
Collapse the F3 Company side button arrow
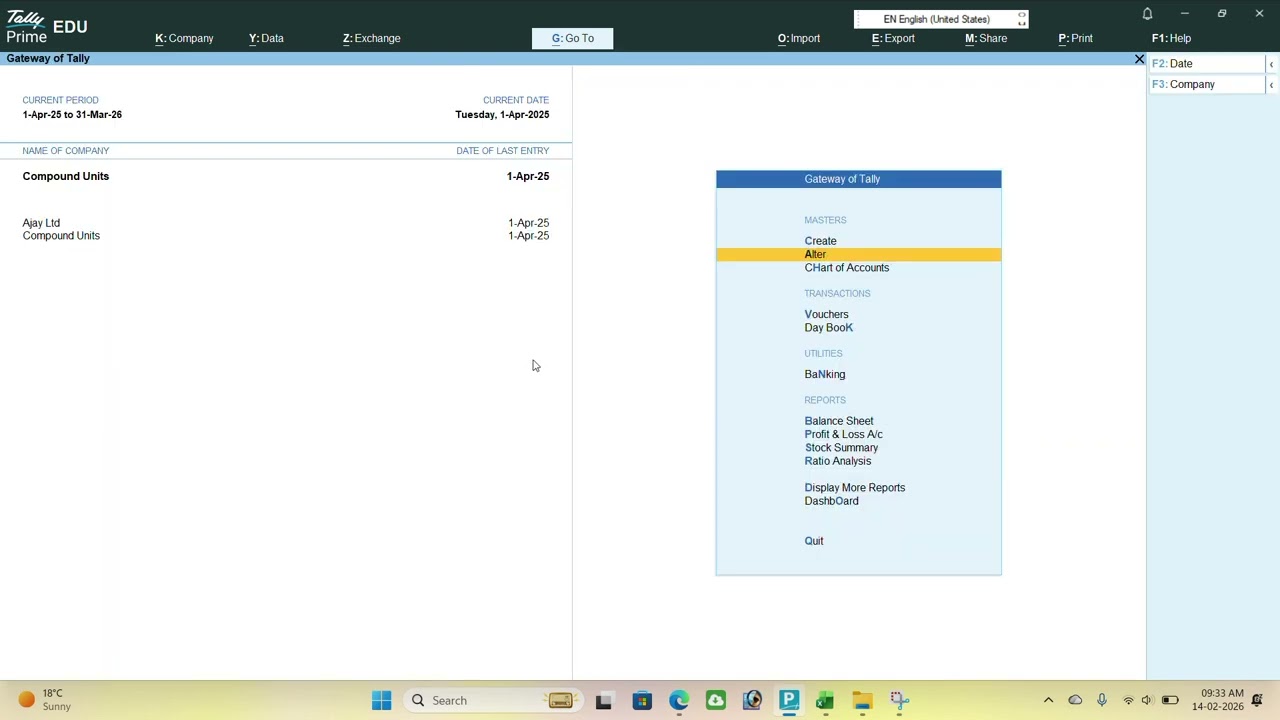coord(1271,85)
